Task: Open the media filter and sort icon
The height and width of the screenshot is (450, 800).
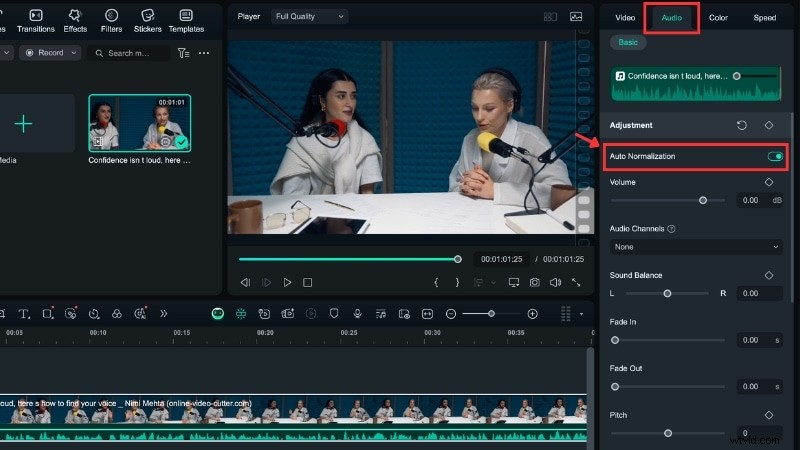Action: [x=184, y=53]
